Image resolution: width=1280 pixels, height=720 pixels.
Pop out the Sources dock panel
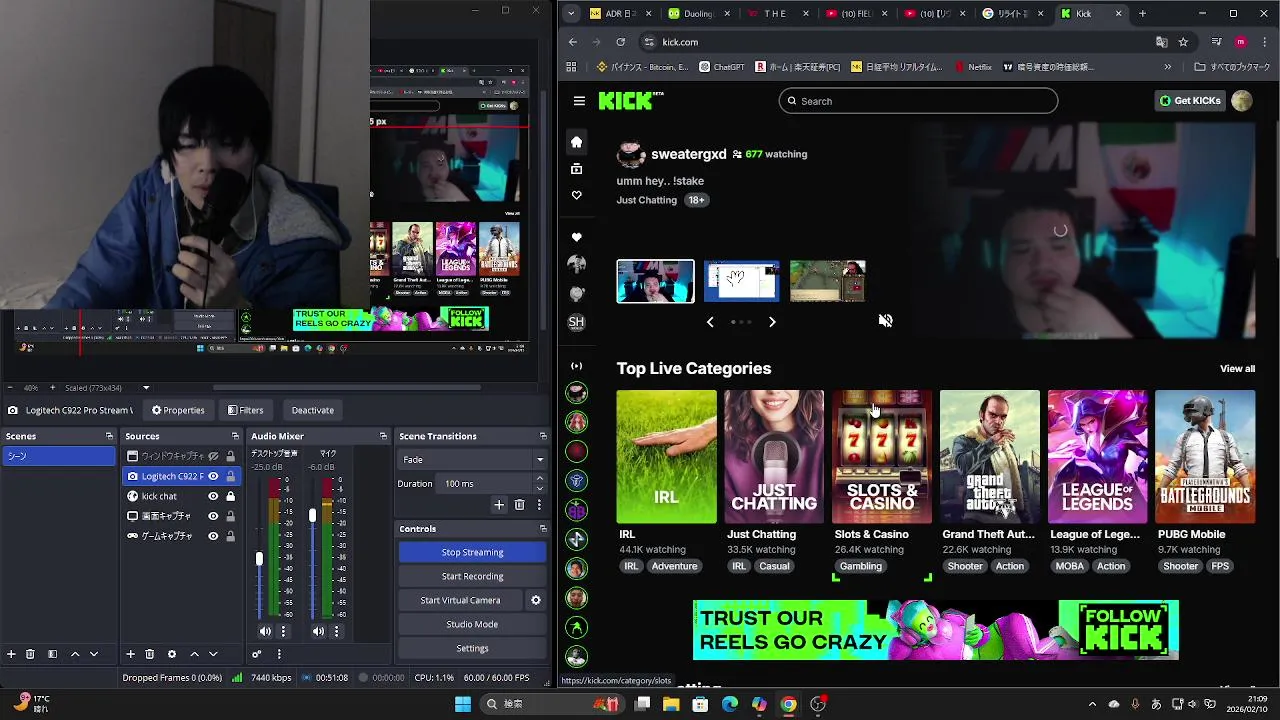coord(235,436)
